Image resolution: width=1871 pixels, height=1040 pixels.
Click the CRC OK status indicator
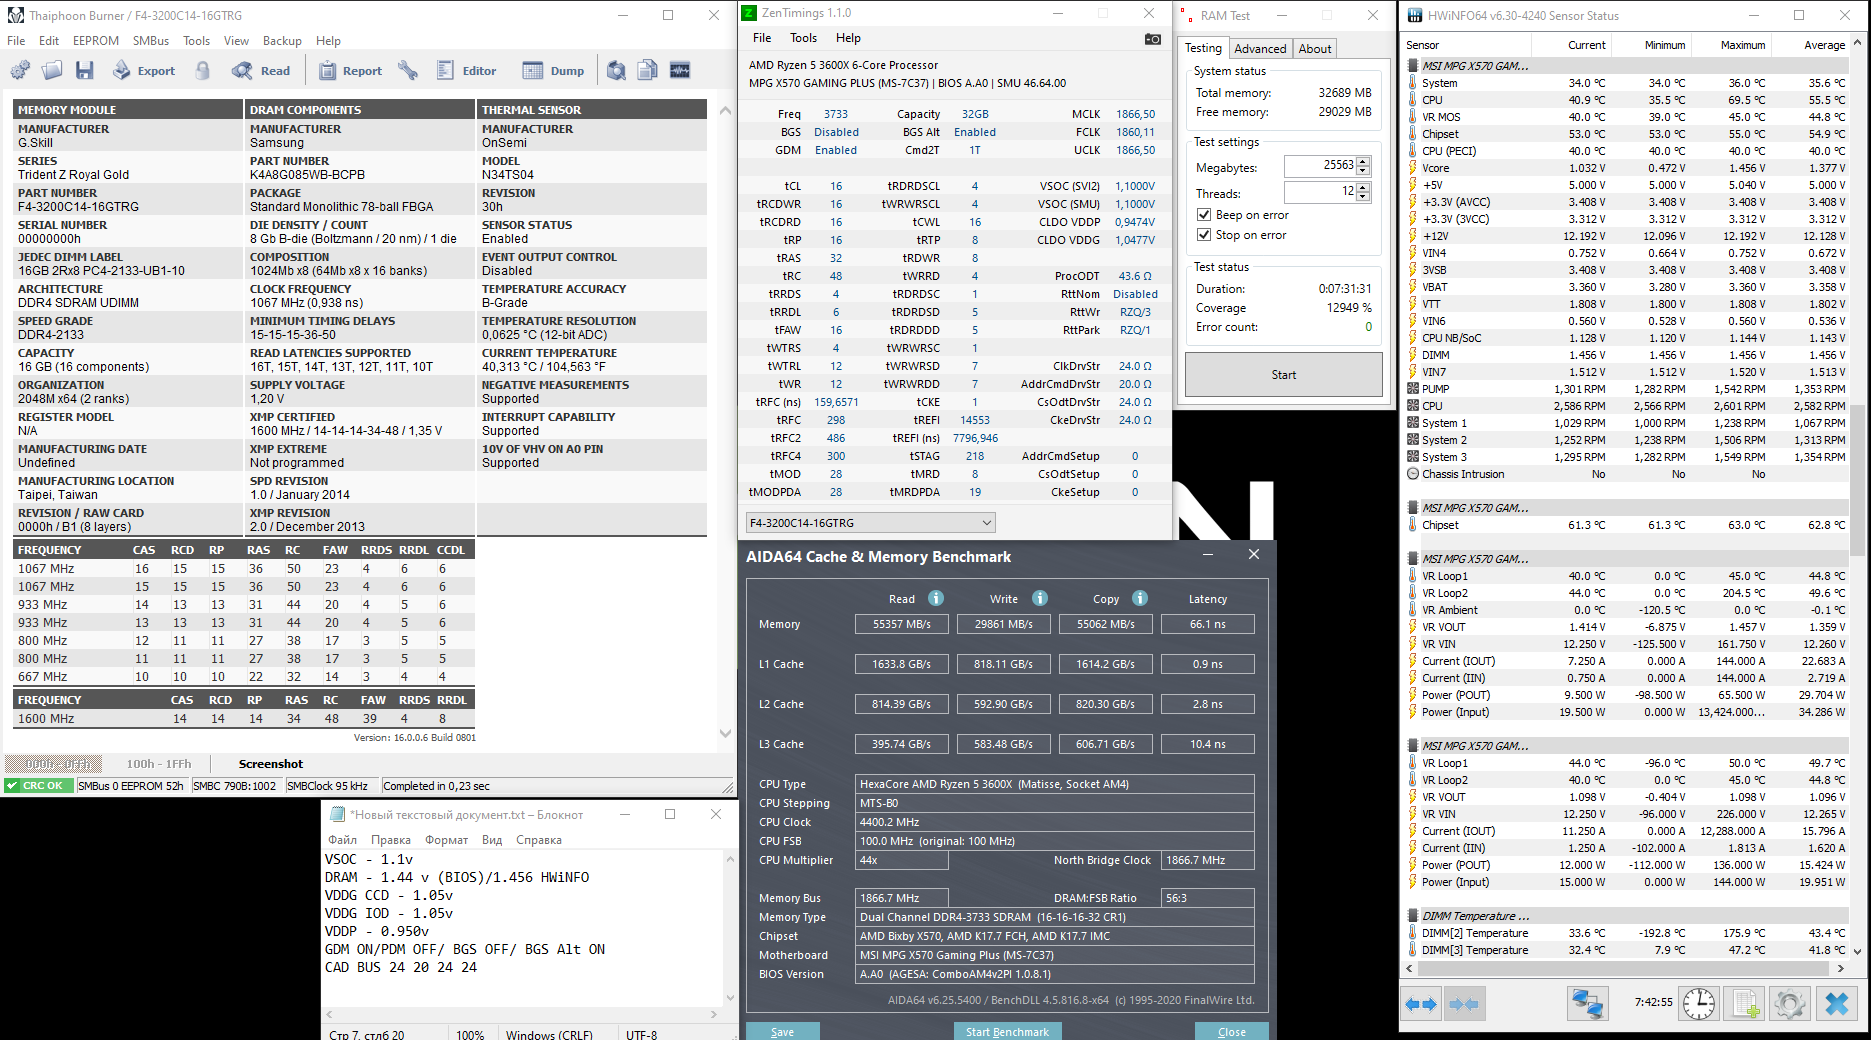click(38, 786)
